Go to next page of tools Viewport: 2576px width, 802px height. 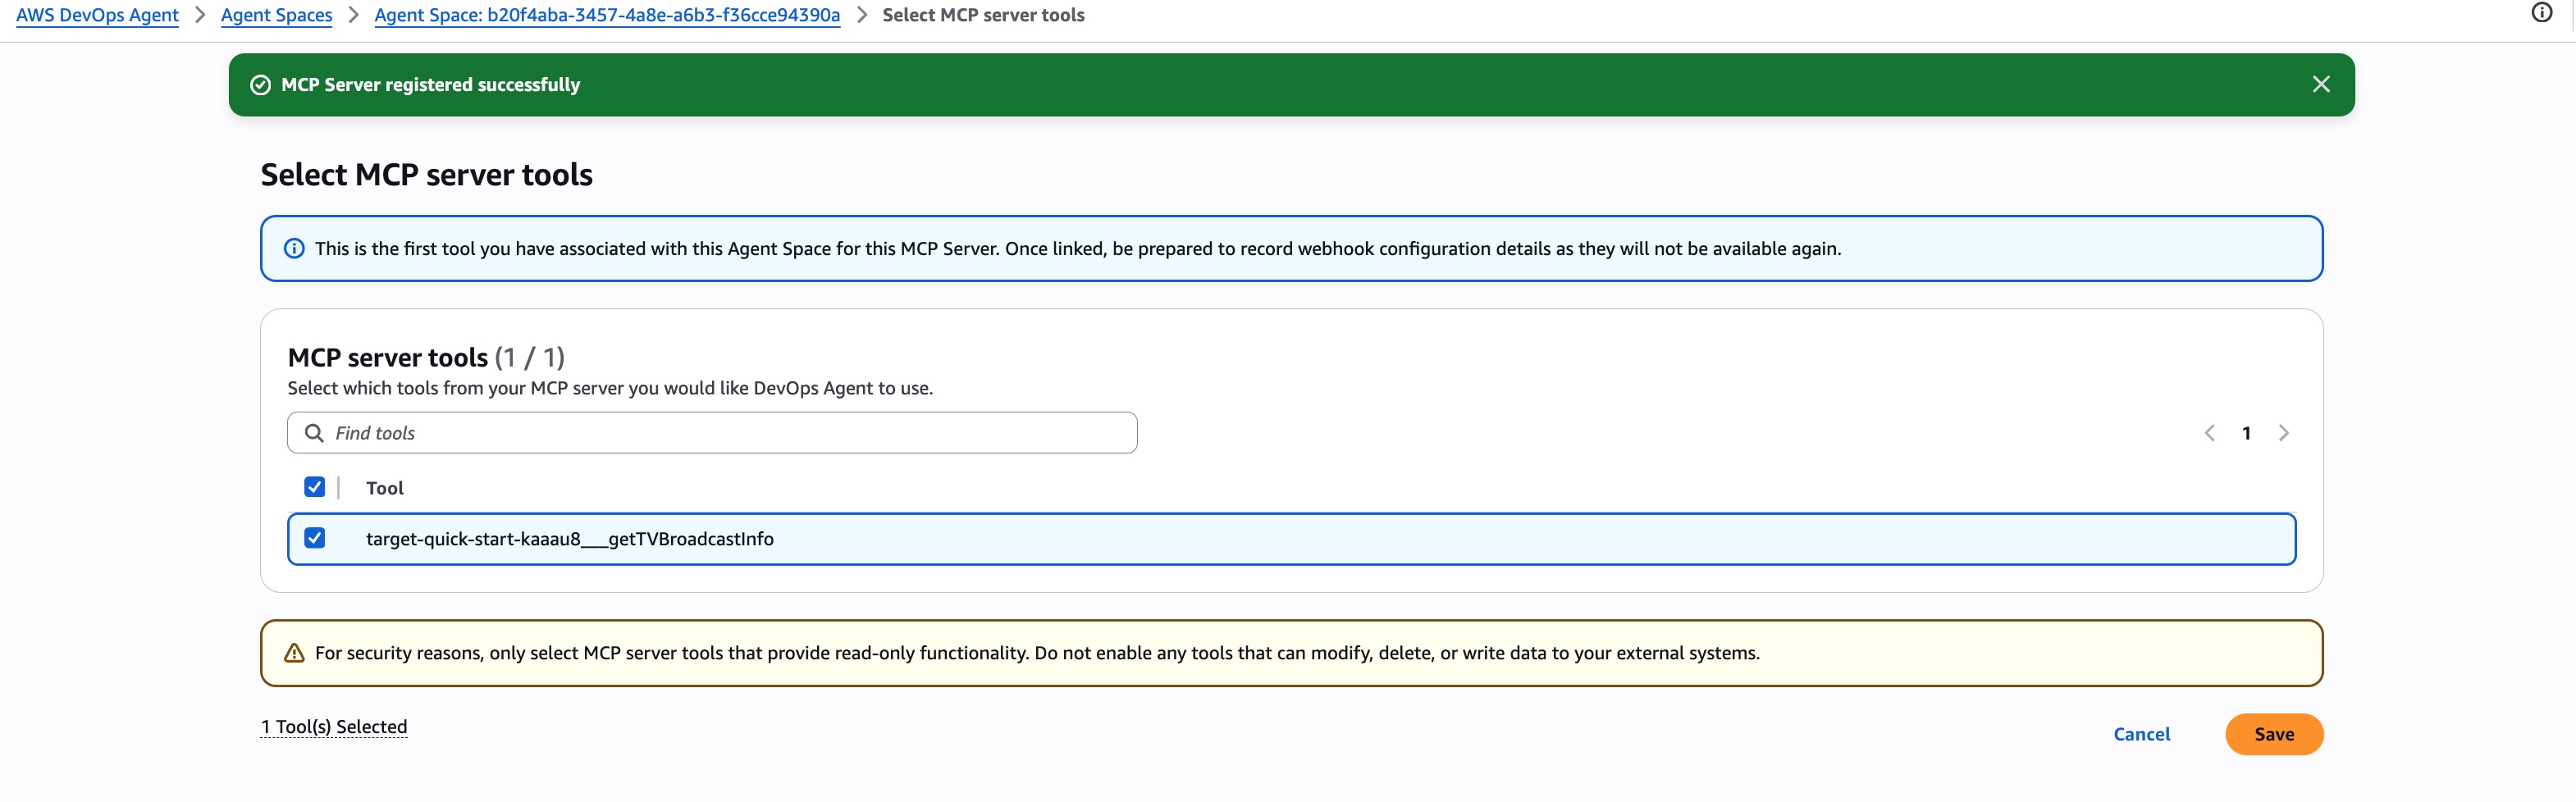2283,433
